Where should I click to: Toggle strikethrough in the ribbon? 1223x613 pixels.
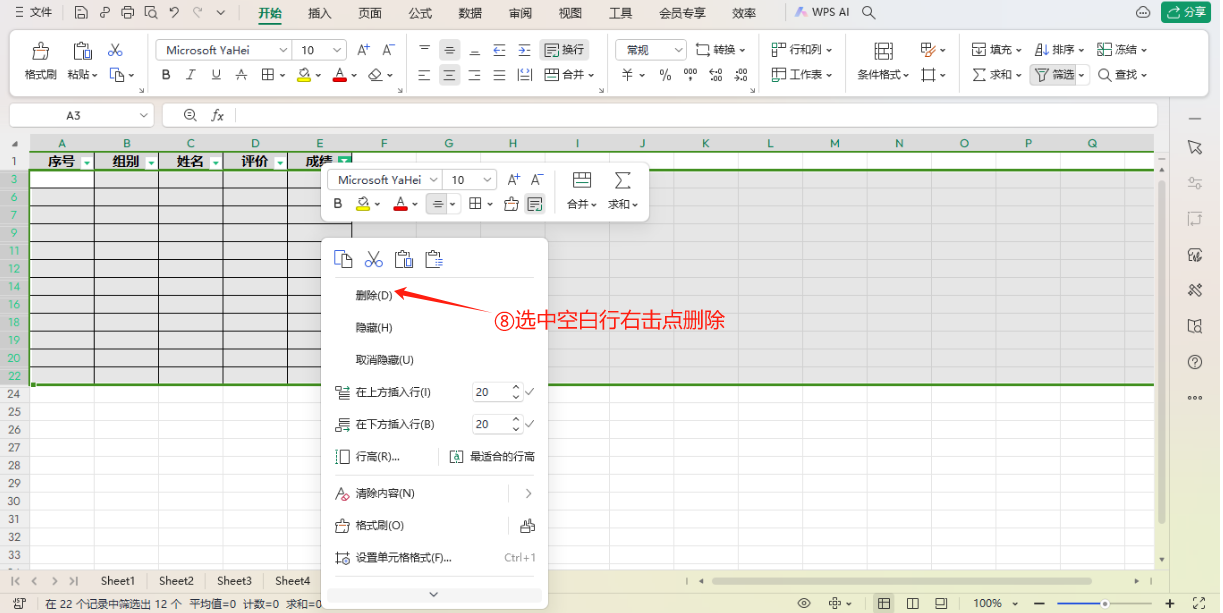[x=241, y=75]
